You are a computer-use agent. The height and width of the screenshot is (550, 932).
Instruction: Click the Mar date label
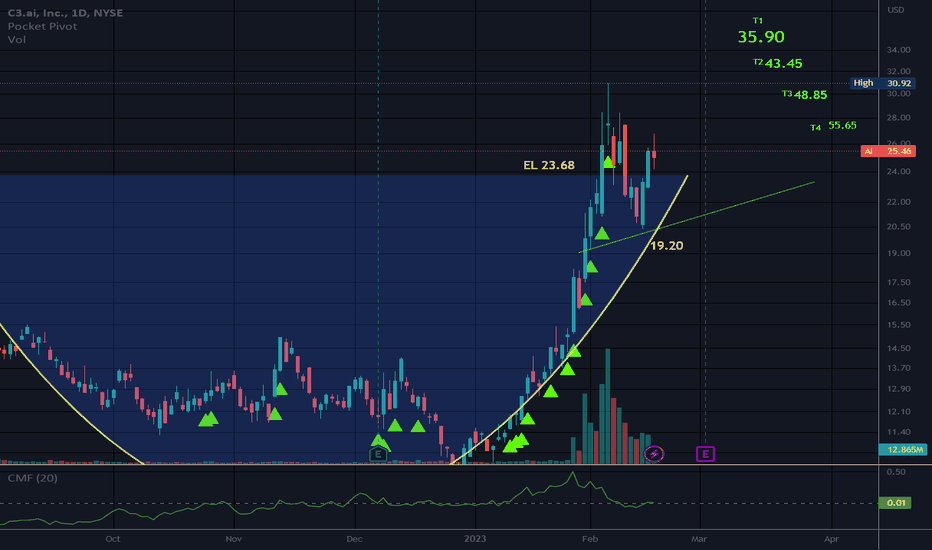pyautogui.click(x=699, y=539)
